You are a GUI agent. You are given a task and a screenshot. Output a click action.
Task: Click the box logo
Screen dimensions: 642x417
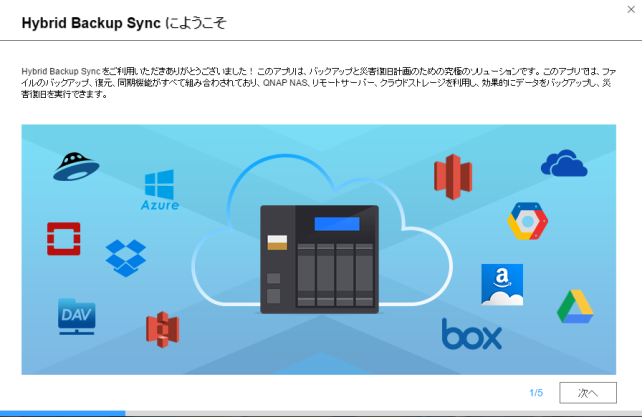click(x=472, y=334)
